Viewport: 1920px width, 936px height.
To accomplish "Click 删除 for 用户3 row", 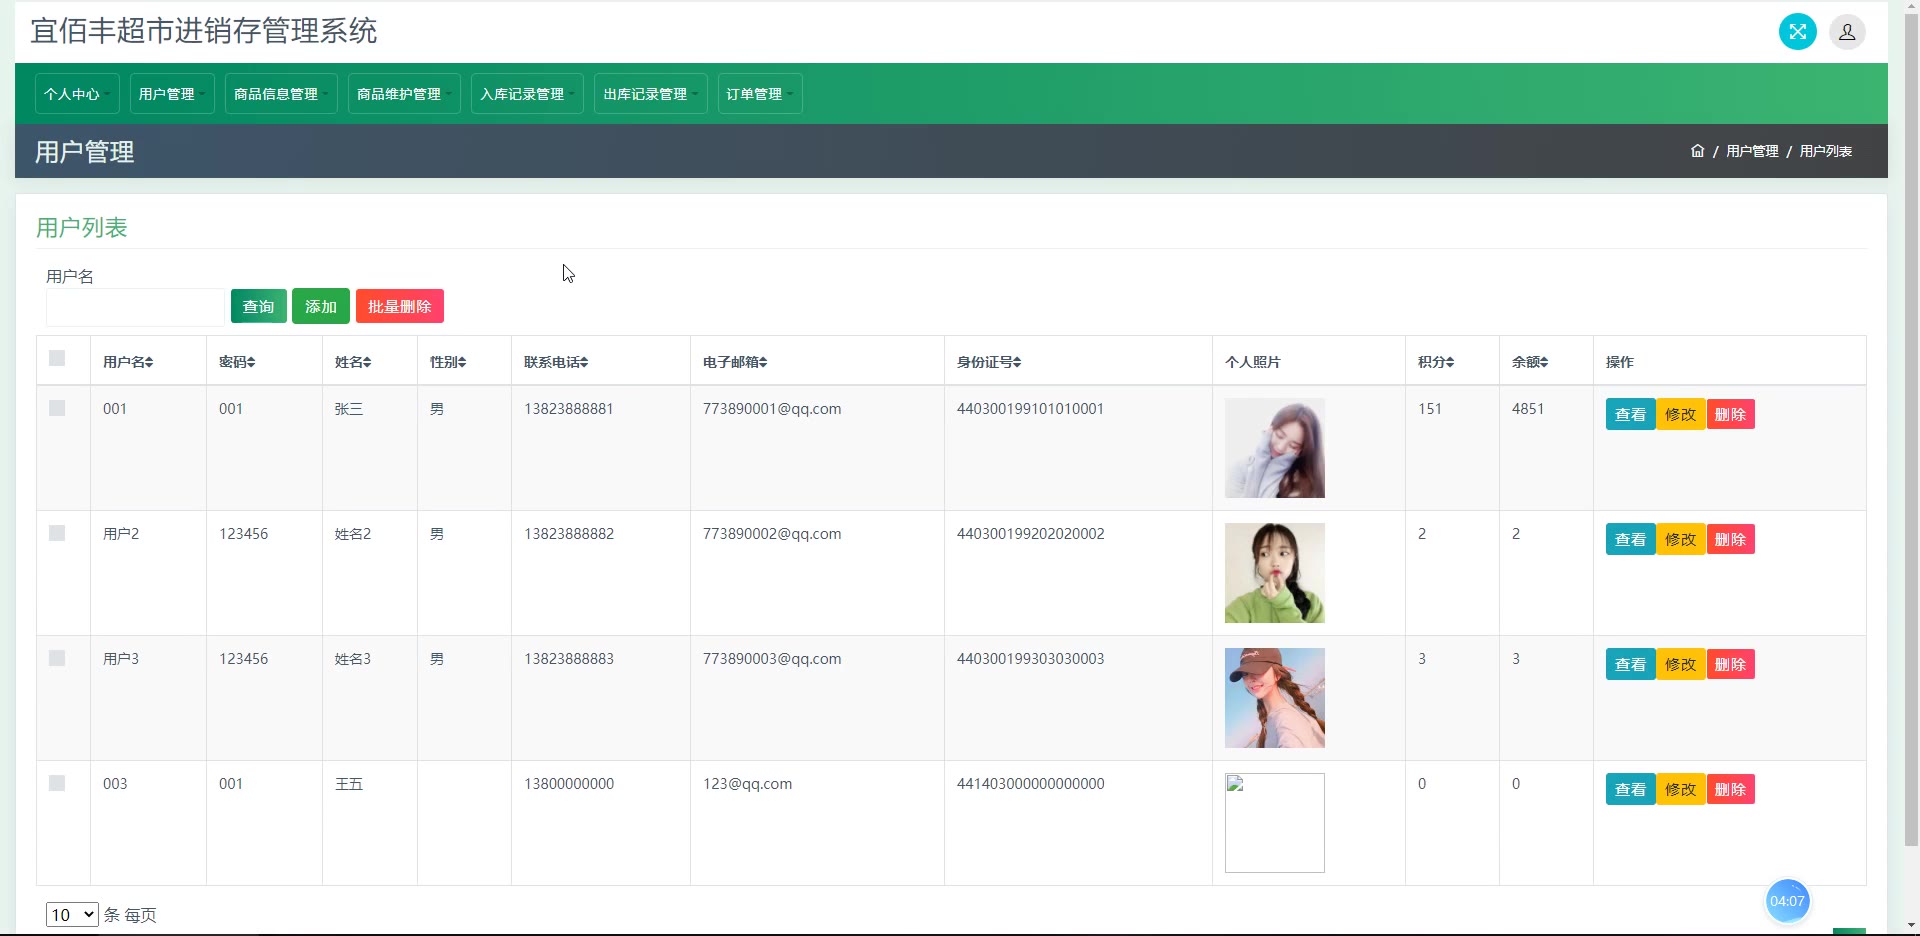I will pyautogui.click(x=1731, y=665).
